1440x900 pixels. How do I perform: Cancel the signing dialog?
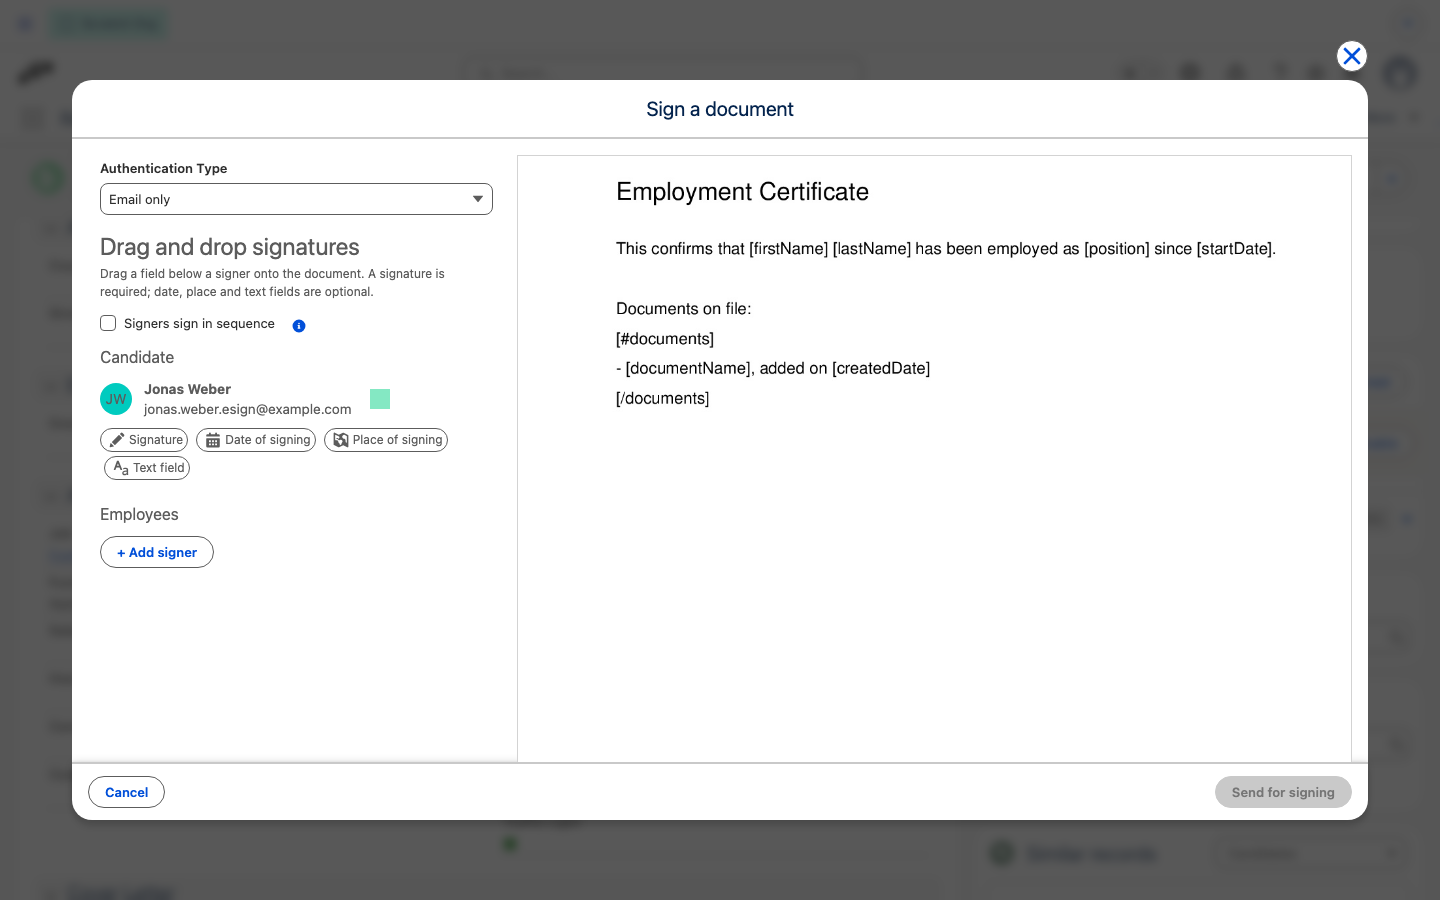[x=127, y=792]
